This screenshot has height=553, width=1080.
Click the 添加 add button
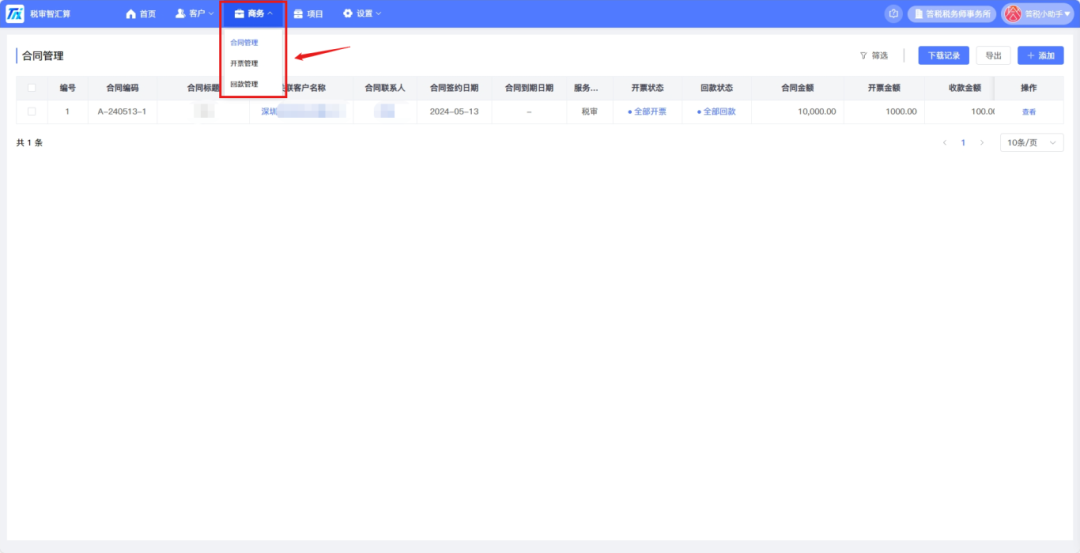[x=1041, y=56]
